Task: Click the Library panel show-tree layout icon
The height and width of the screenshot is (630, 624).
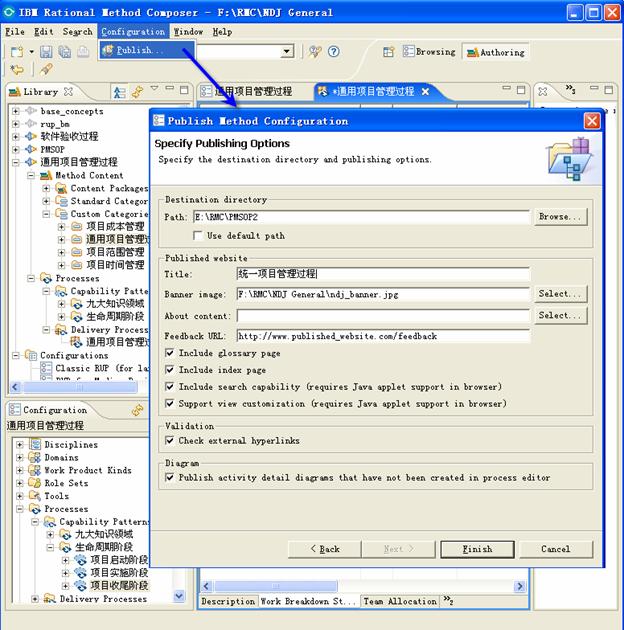Action: point(119,92)
